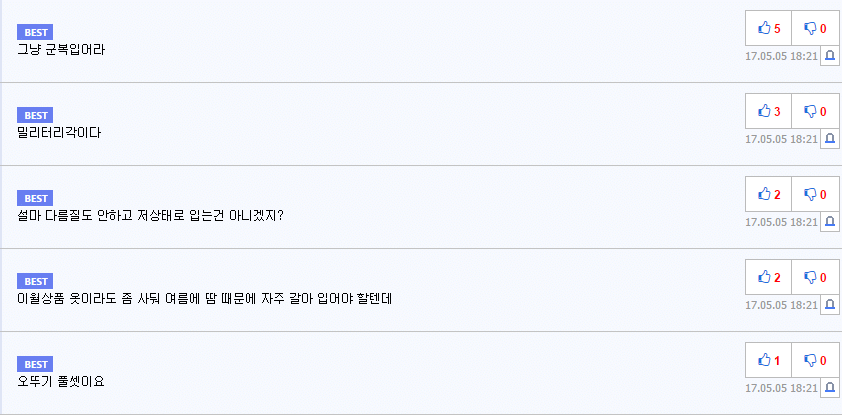This screenshot has height=415, width=842.
Task: Report the comment '그냥 군복입어라'
Action: click(829, 56)
